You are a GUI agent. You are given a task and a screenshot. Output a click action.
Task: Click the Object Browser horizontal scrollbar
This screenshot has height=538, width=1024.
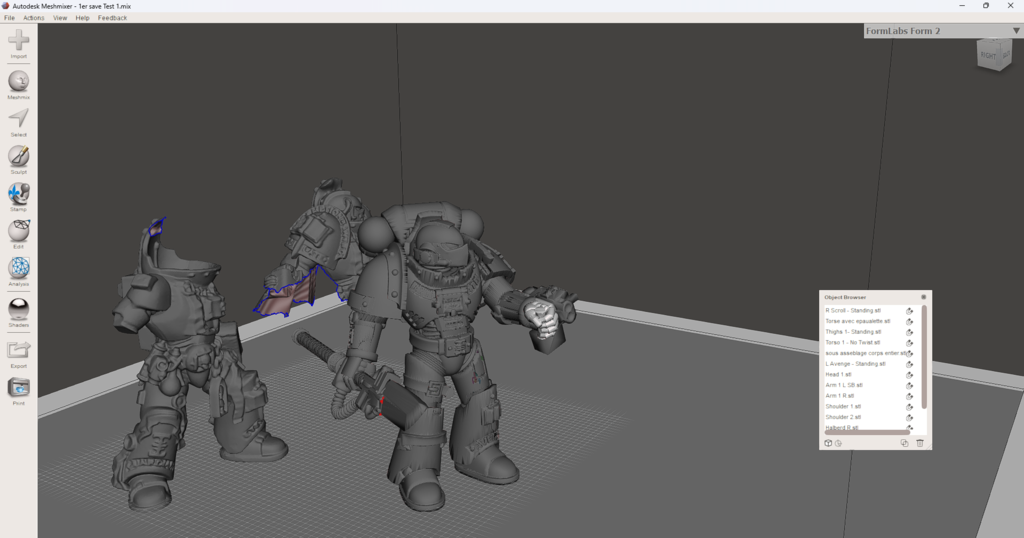pos(867,432)
